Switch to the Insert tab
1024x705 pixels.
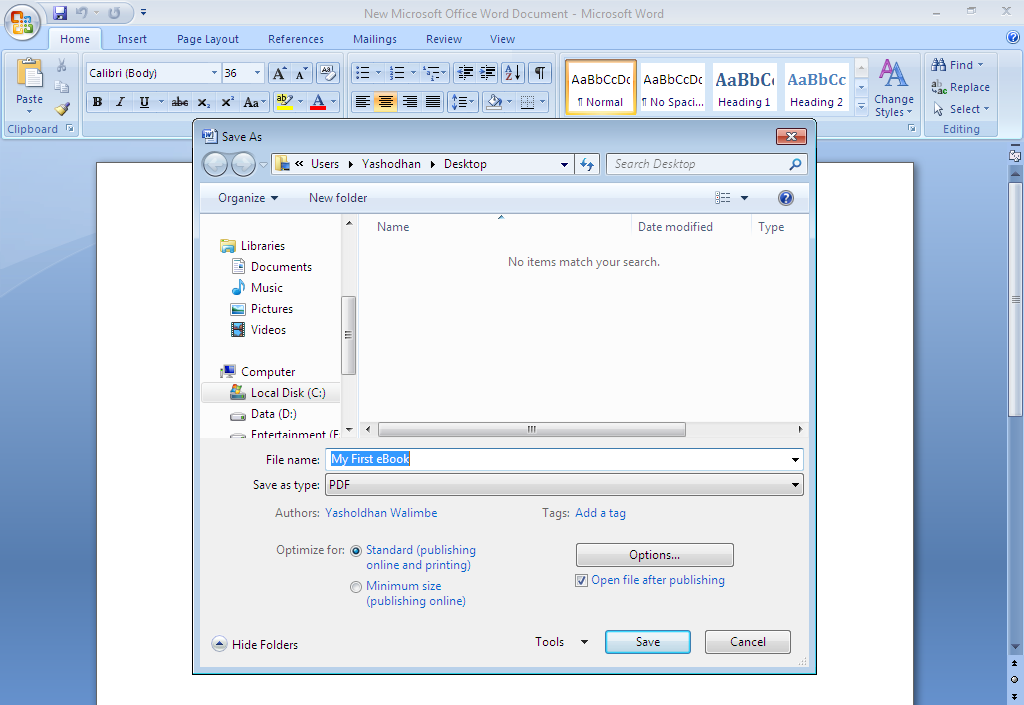[132, 39]
